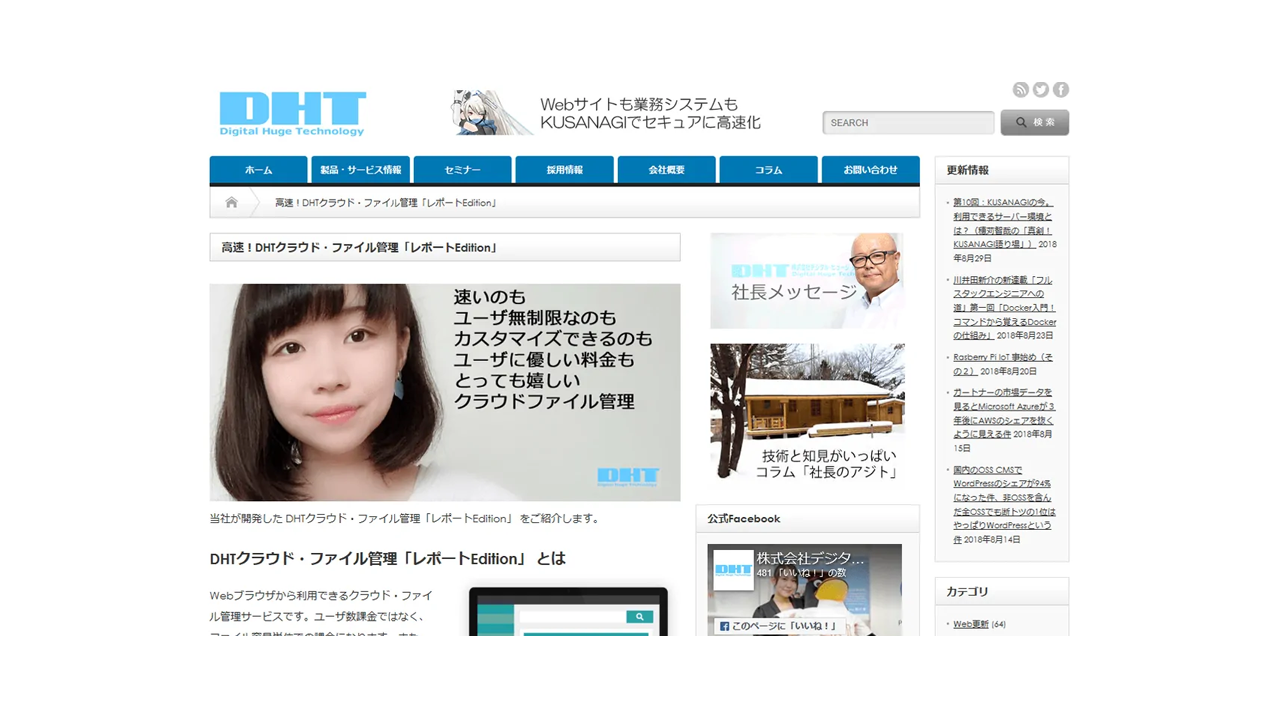The width and height of the screenshot is (1280, 720).
Task: Open the Facebook icon in header
Action: (1061, 90)
